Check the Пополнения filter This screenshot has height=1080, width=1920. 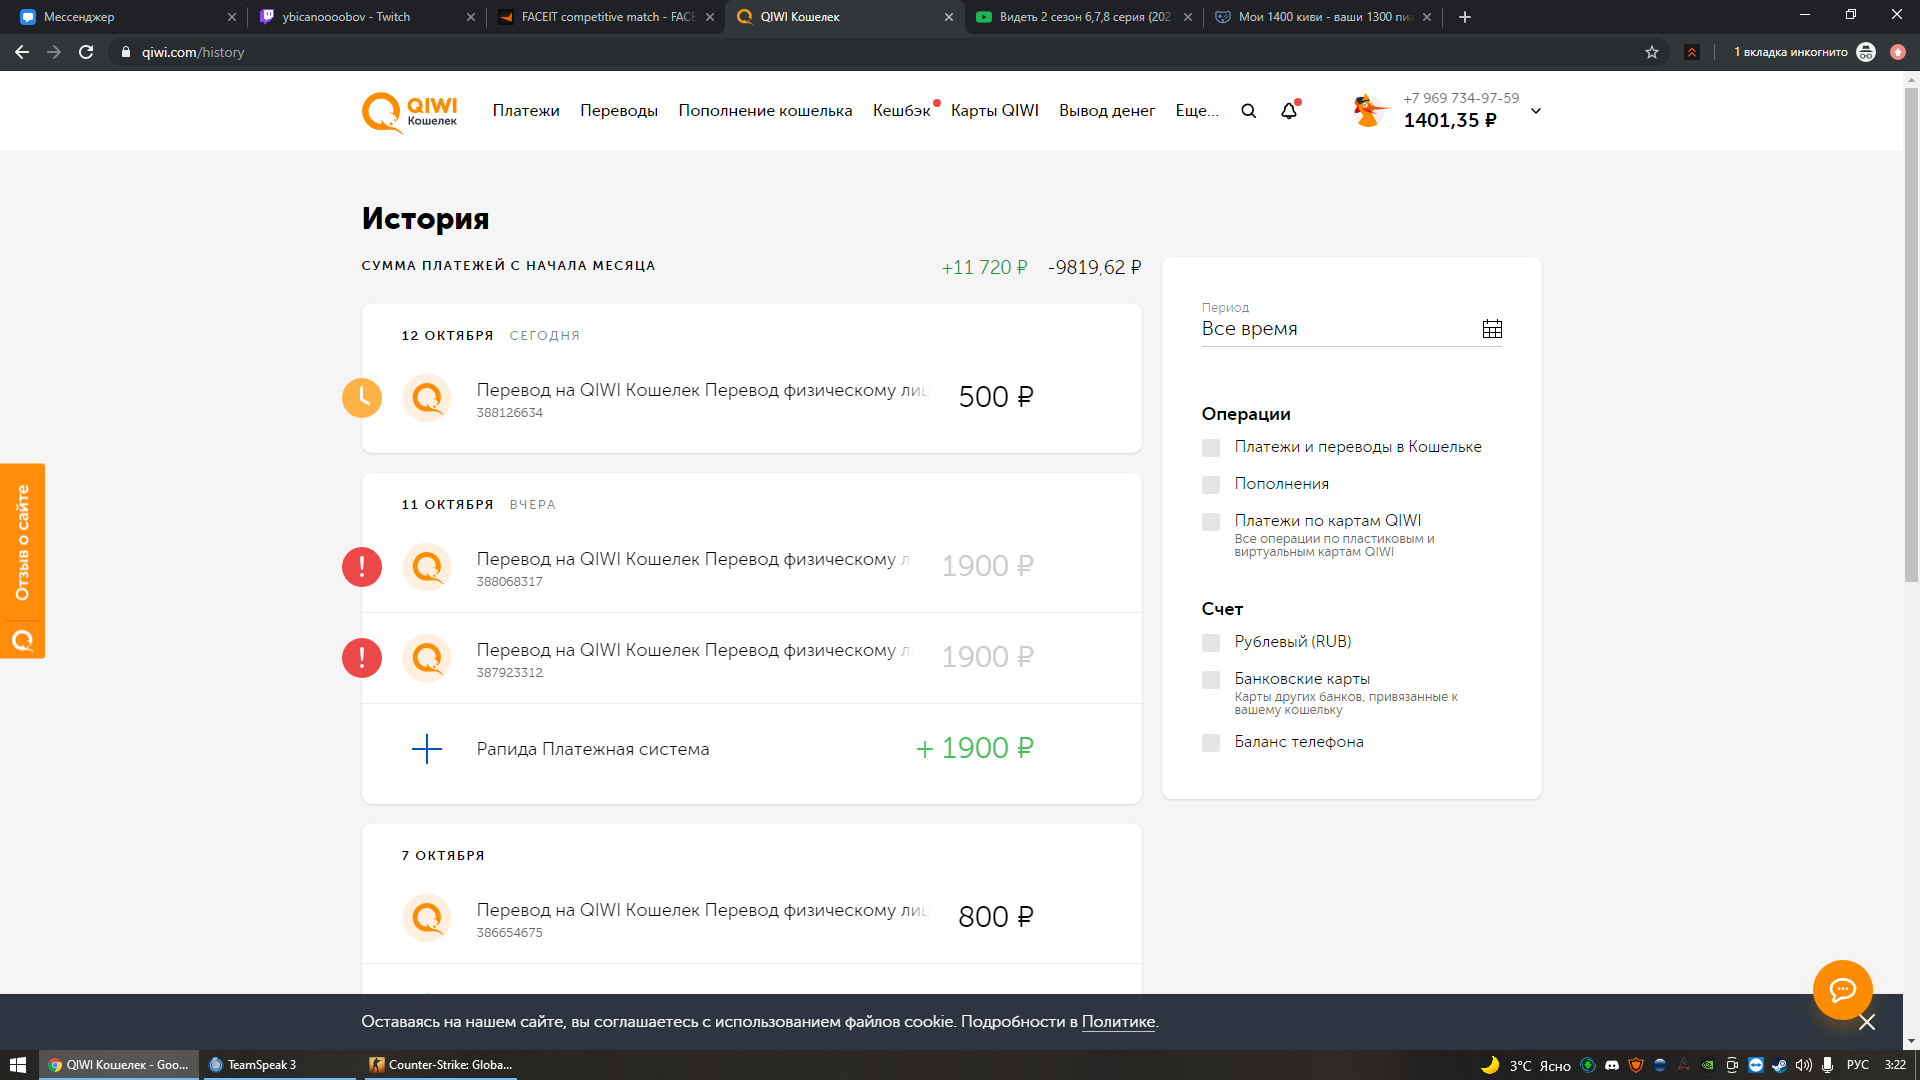[1211, 485]
